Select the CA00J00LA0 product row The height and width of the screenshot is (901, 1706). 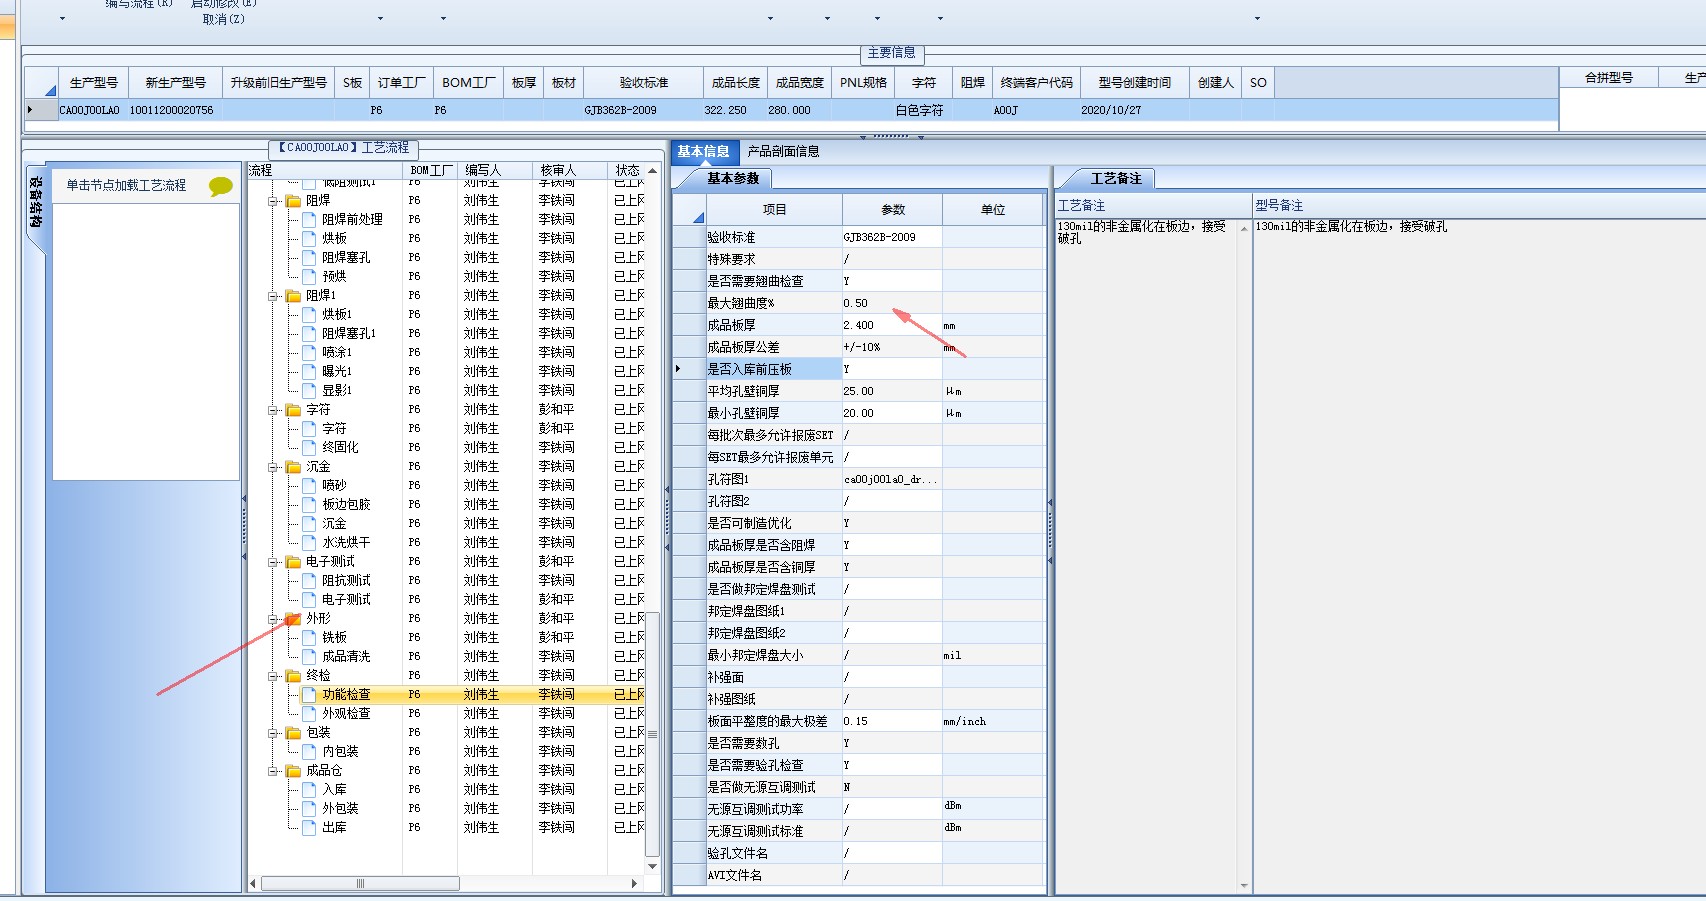click(x=791, y=110)
